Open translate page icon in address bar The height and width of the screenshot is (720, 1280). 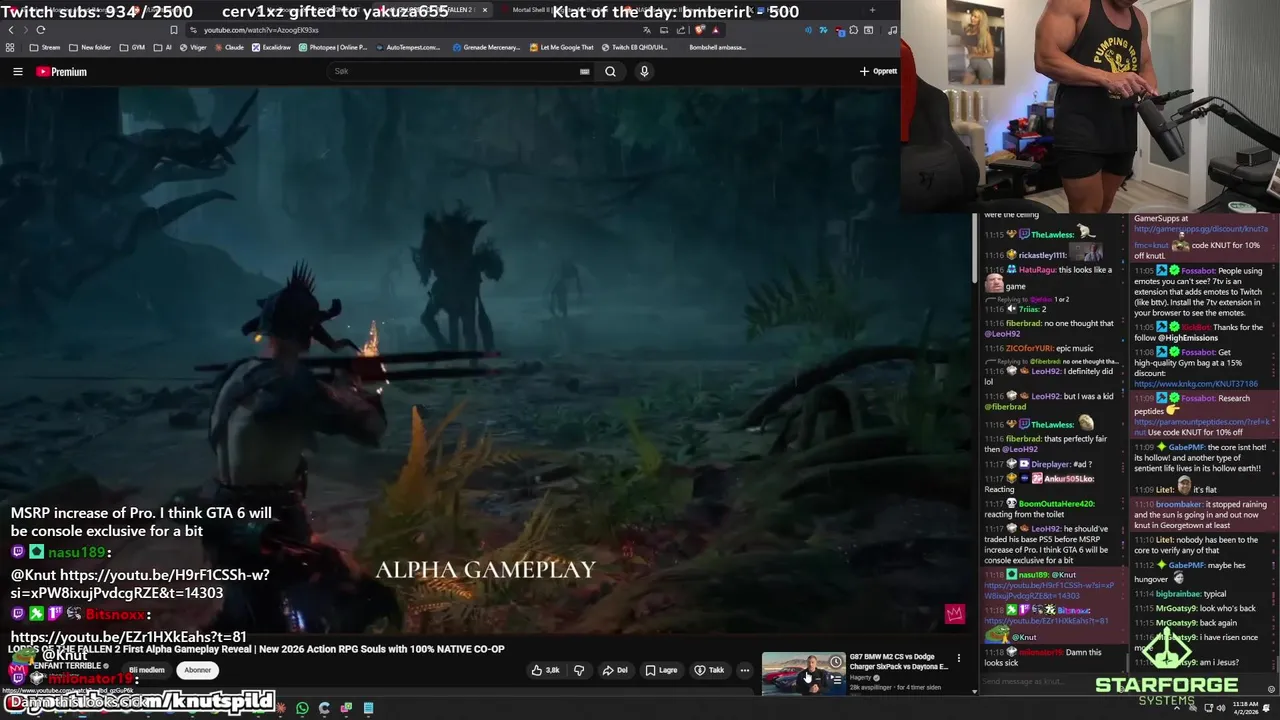649,30
